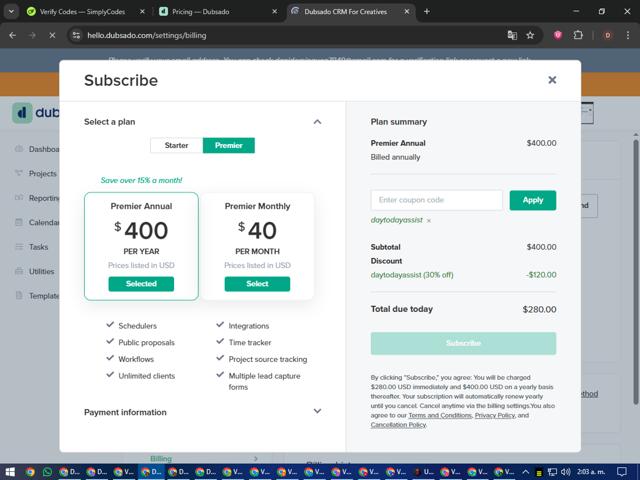Open Templates icon in Dubsado sidebar
Image resolution: width=640 pixels, height=480 pixels.
tap(19, 295)
